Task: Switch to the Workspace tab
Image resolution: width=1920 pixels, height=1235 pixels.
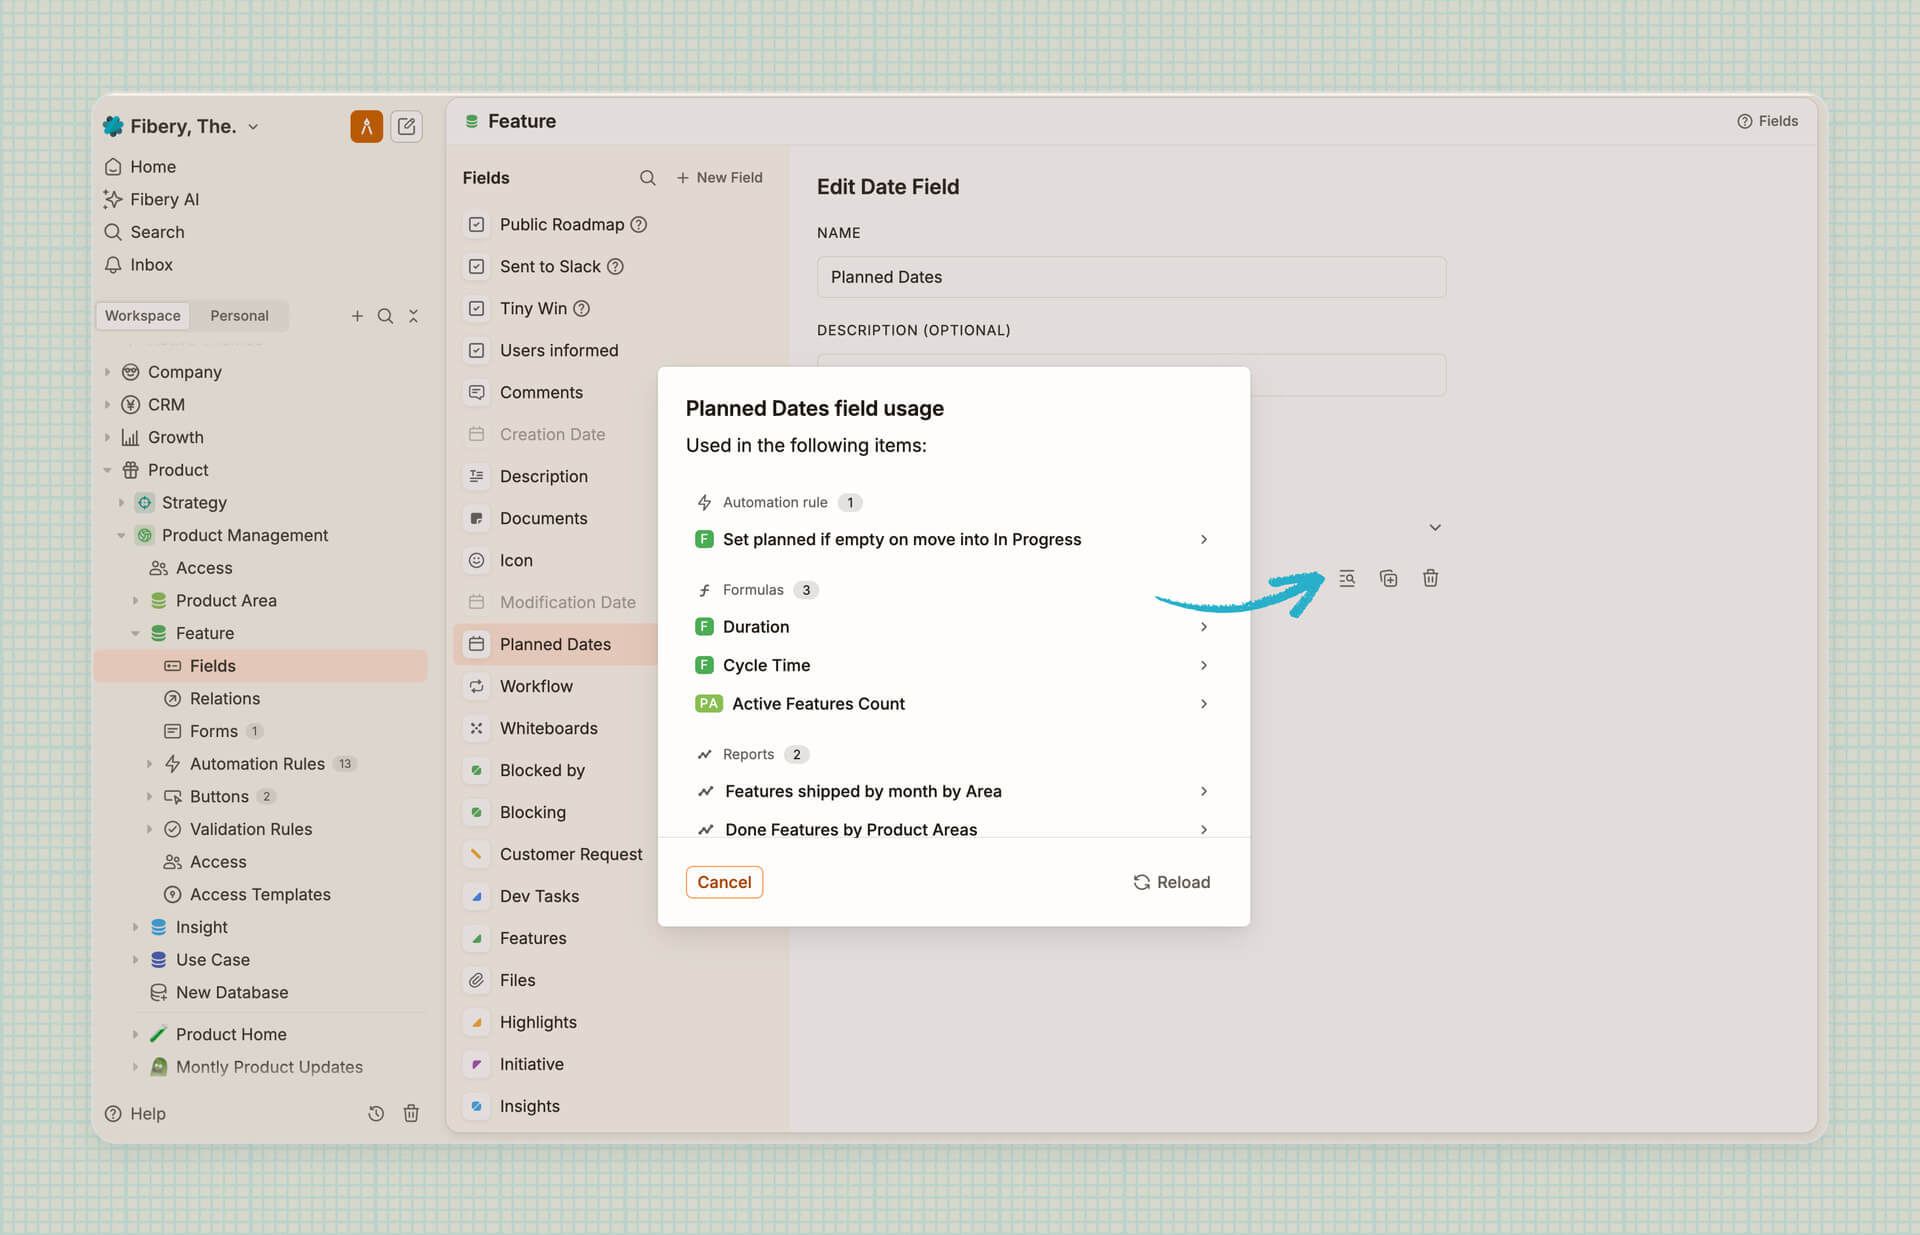Action: pos(142,316)
